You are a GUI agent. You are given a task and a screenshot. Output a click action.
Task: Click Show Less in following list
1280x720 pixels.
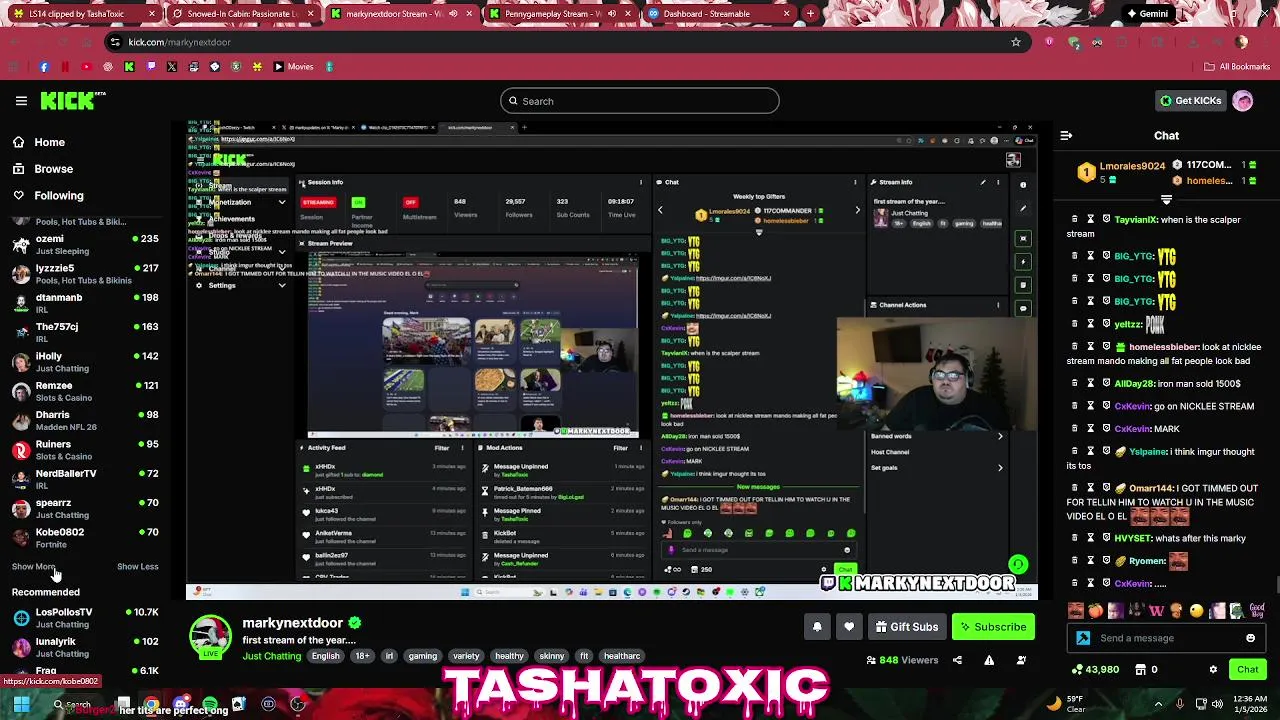[138, 567]
